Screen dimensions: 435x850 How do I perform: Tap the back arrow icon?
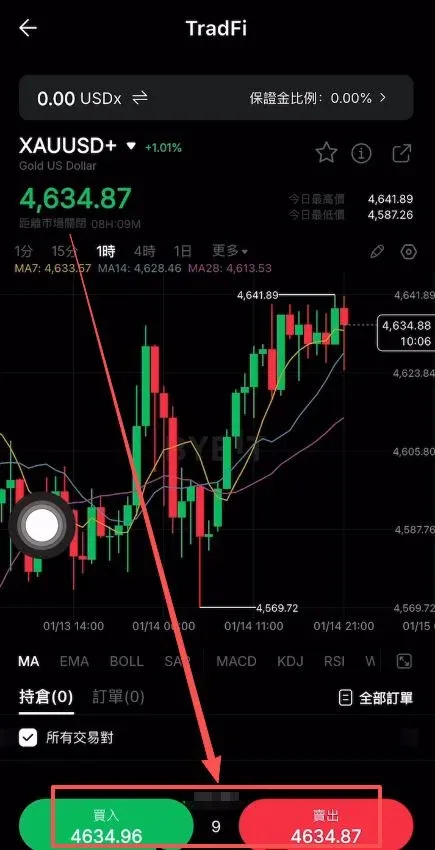click(28, 28)
